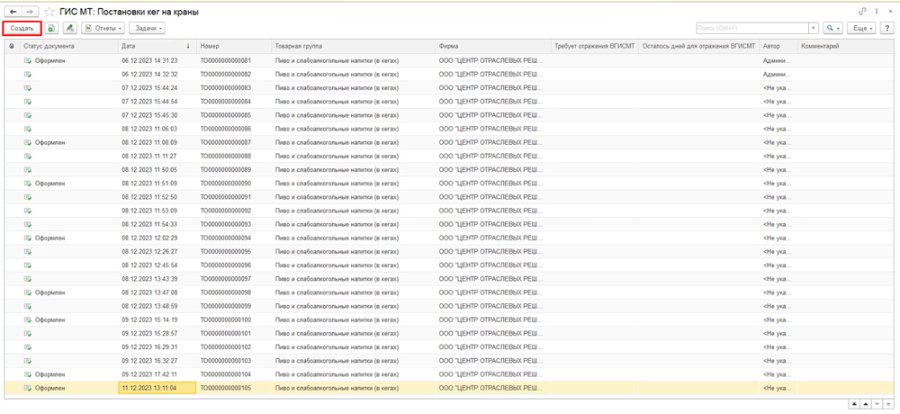Expand the Еще menu
900x414 pixels.
tap(863, 28)
